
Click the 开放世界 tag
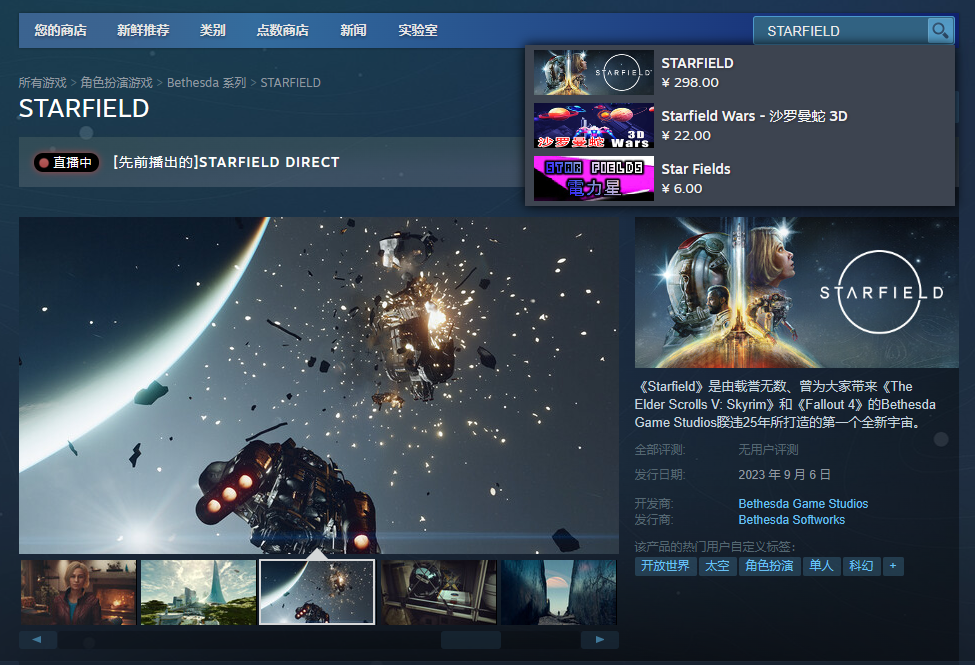click(x=665, y=566)
